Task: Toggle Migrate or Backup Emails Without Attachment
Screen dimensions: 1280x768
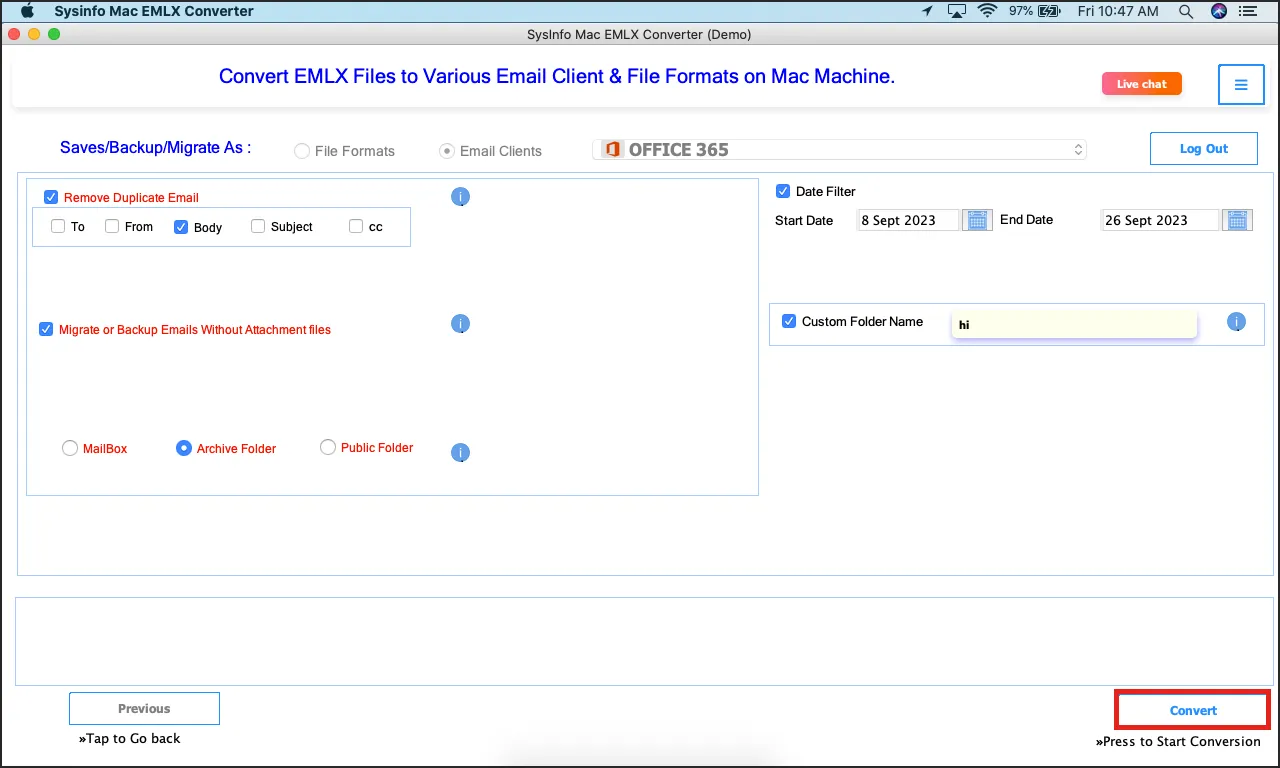Action: click(46, 329)
